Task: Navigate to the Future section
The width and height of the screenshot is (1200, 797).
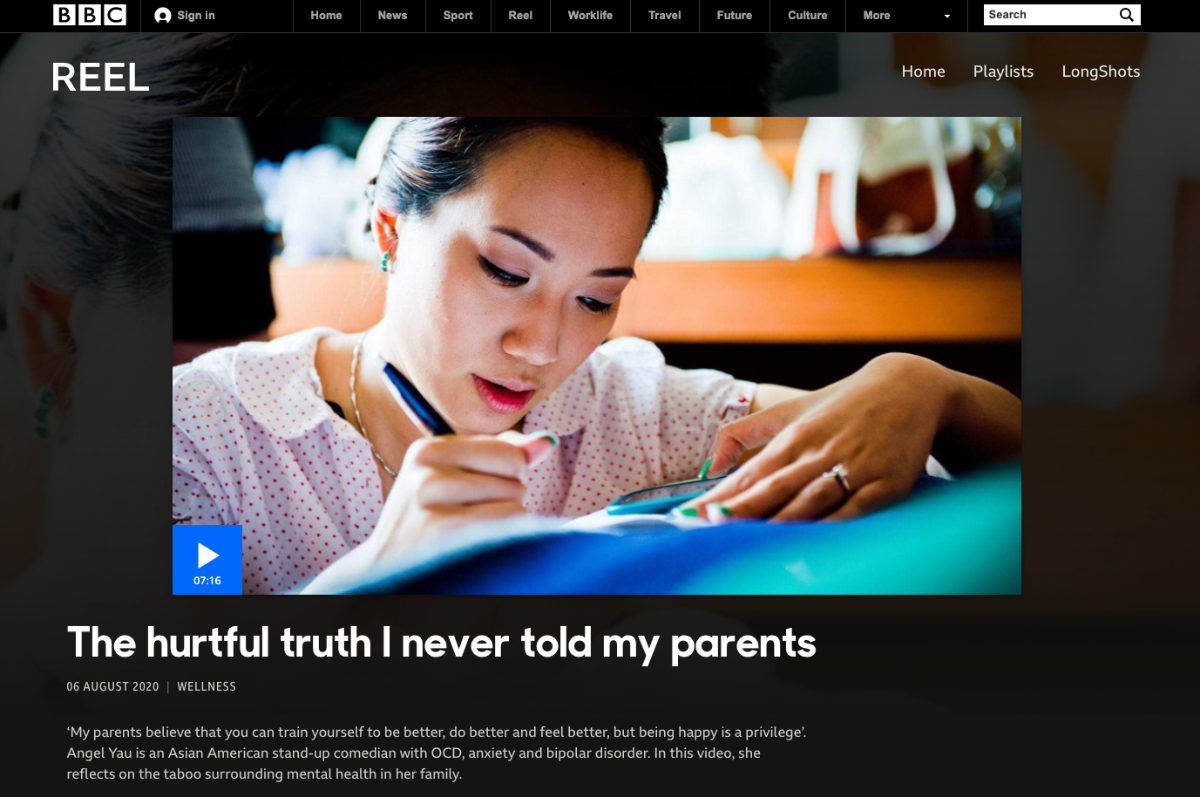Action: 734,15
